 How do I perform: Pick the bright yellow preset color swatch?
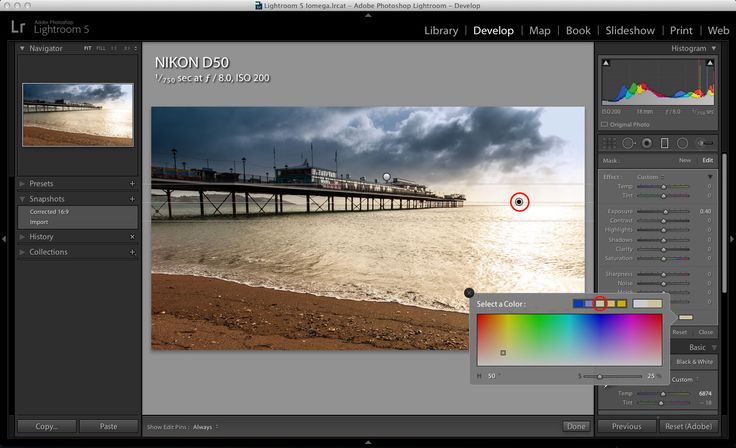[x=621, y=304]
